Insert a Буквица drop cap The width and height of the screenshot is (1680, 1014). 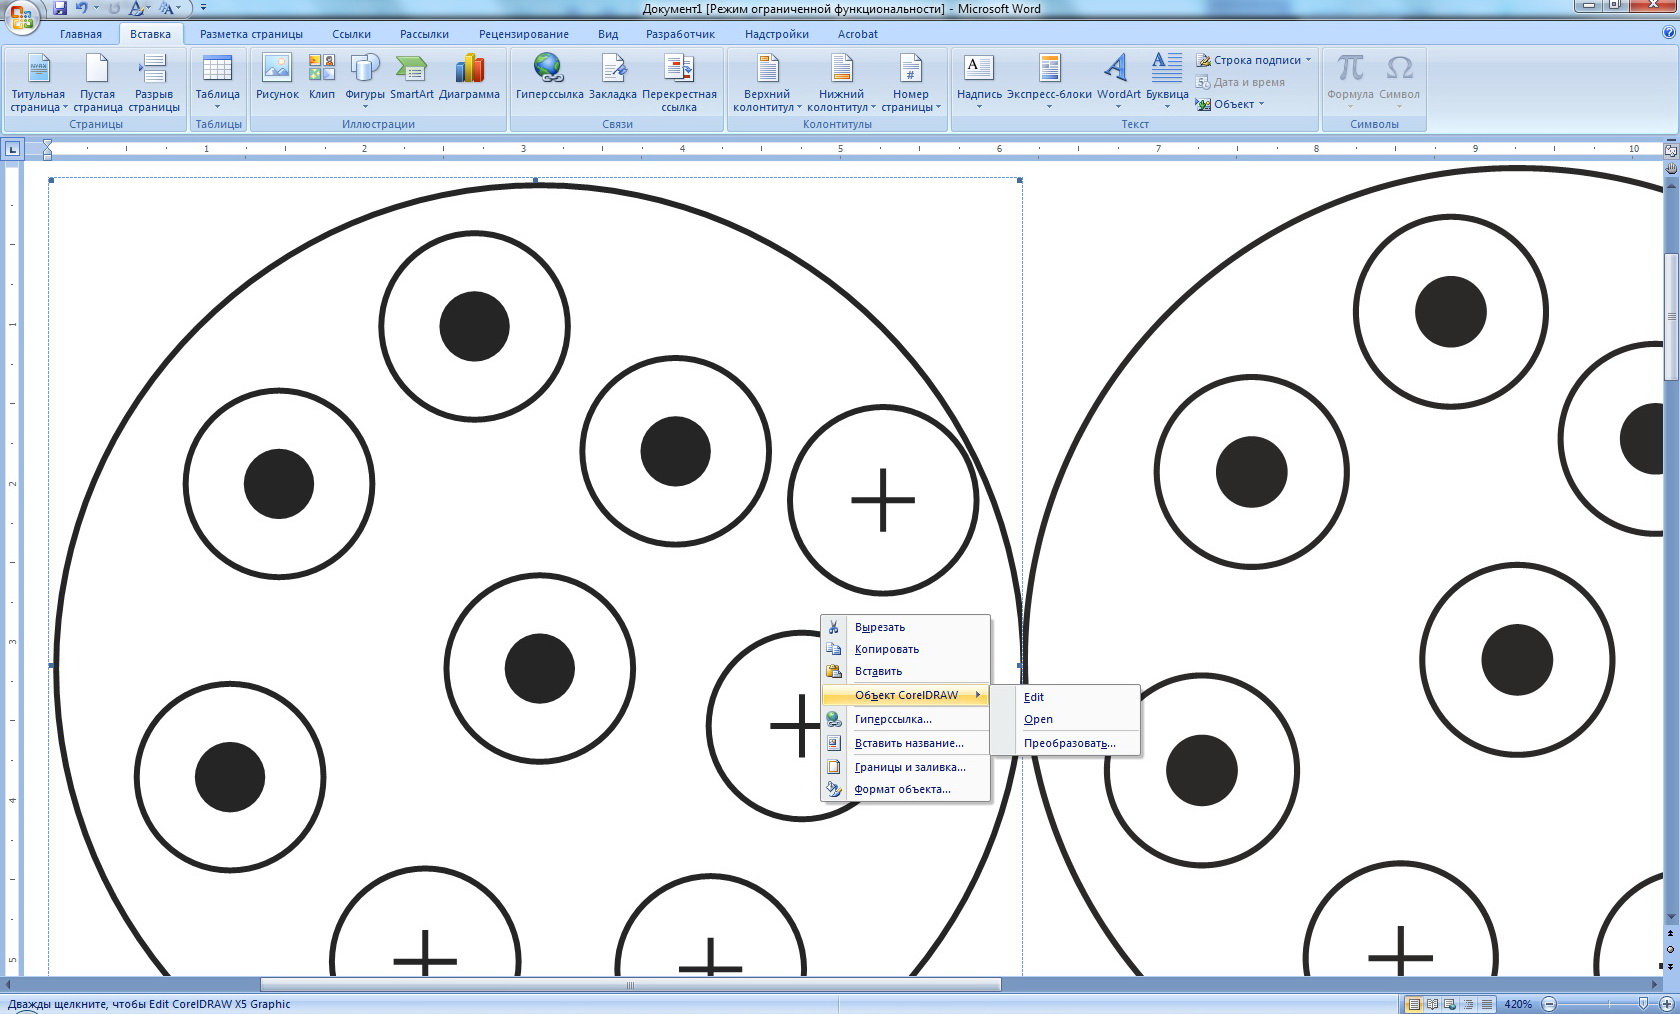pos(1167,80)
